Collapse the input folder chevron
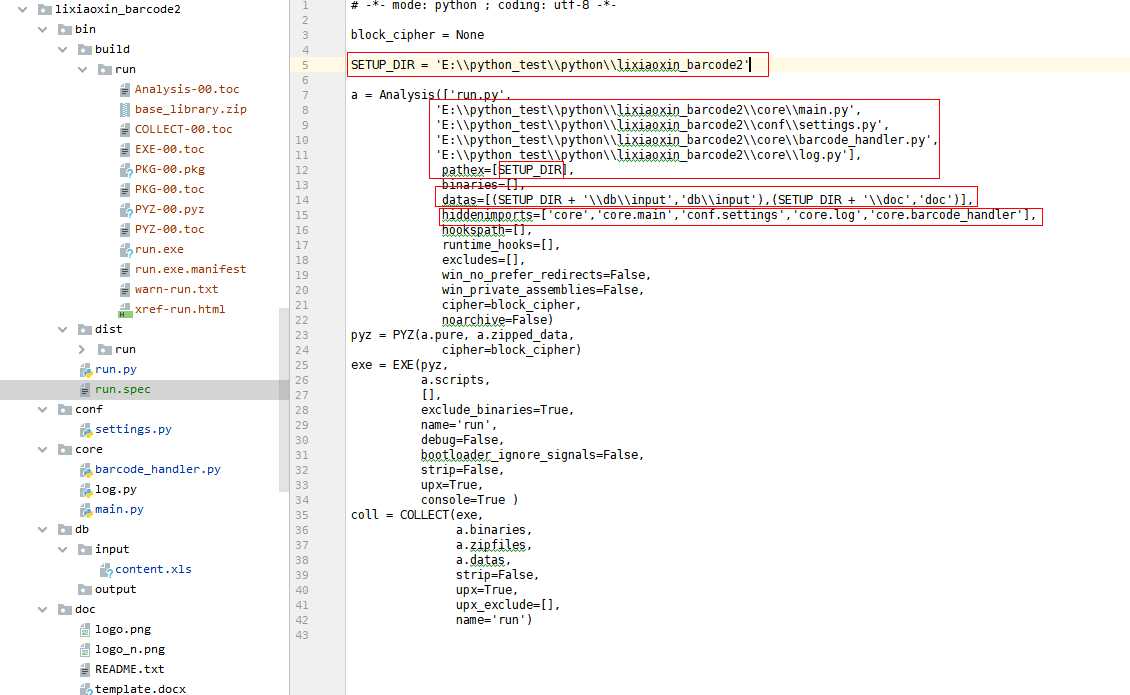This screenshot has width=1130, height=695. 63,550
